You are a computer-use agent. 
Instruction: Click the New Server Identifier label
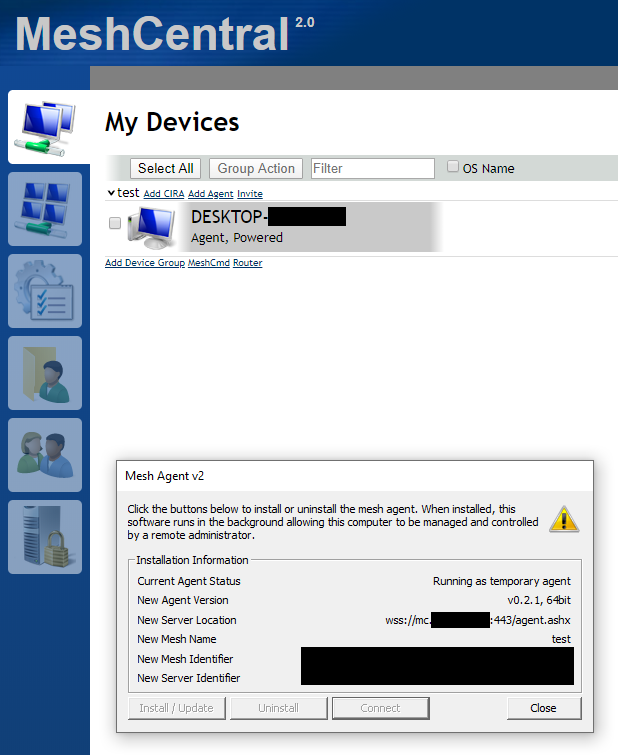(x=188, y=678)
